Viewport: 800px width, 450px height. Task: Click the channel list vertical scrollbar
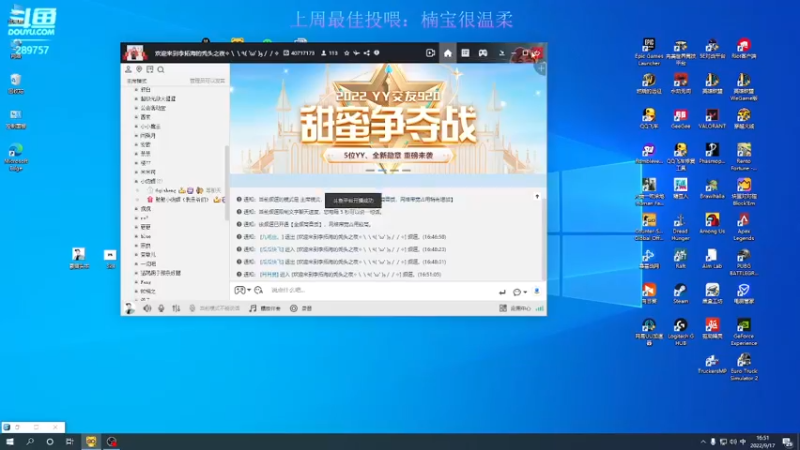pos(227,183)
